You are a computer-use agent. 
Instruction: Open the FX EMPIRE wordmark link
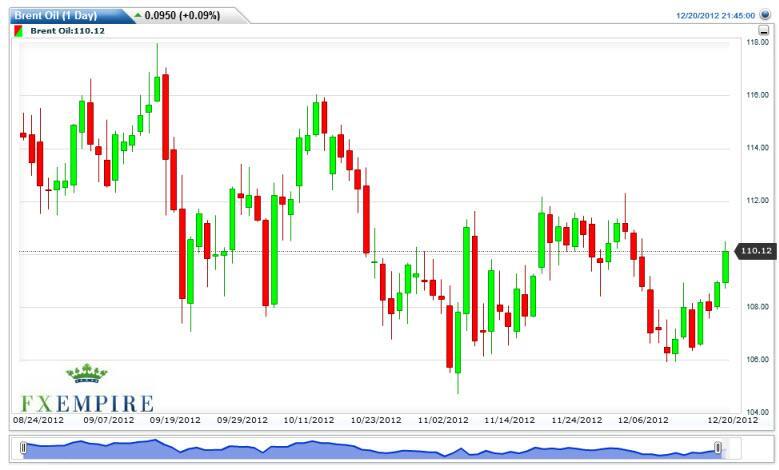84,403
